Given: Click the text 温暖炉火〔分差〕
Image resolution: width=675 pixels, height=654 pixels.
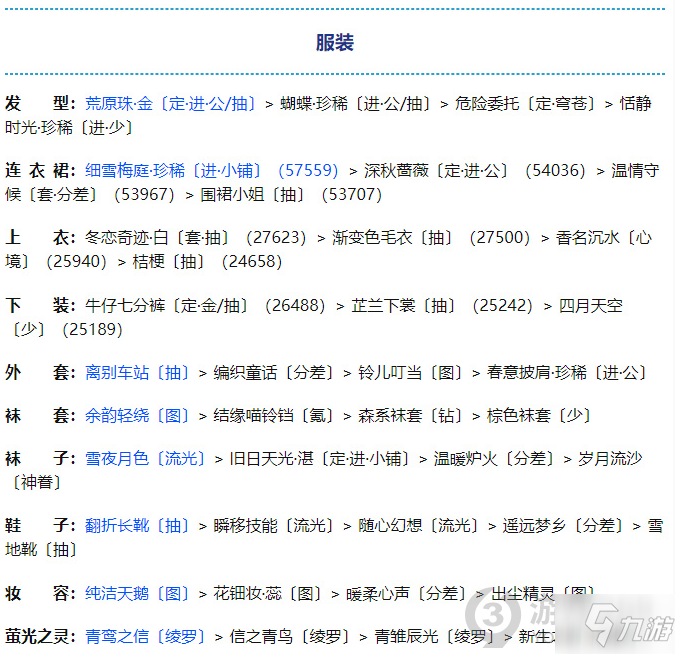Looking at the screenshot, I should 494,459.
